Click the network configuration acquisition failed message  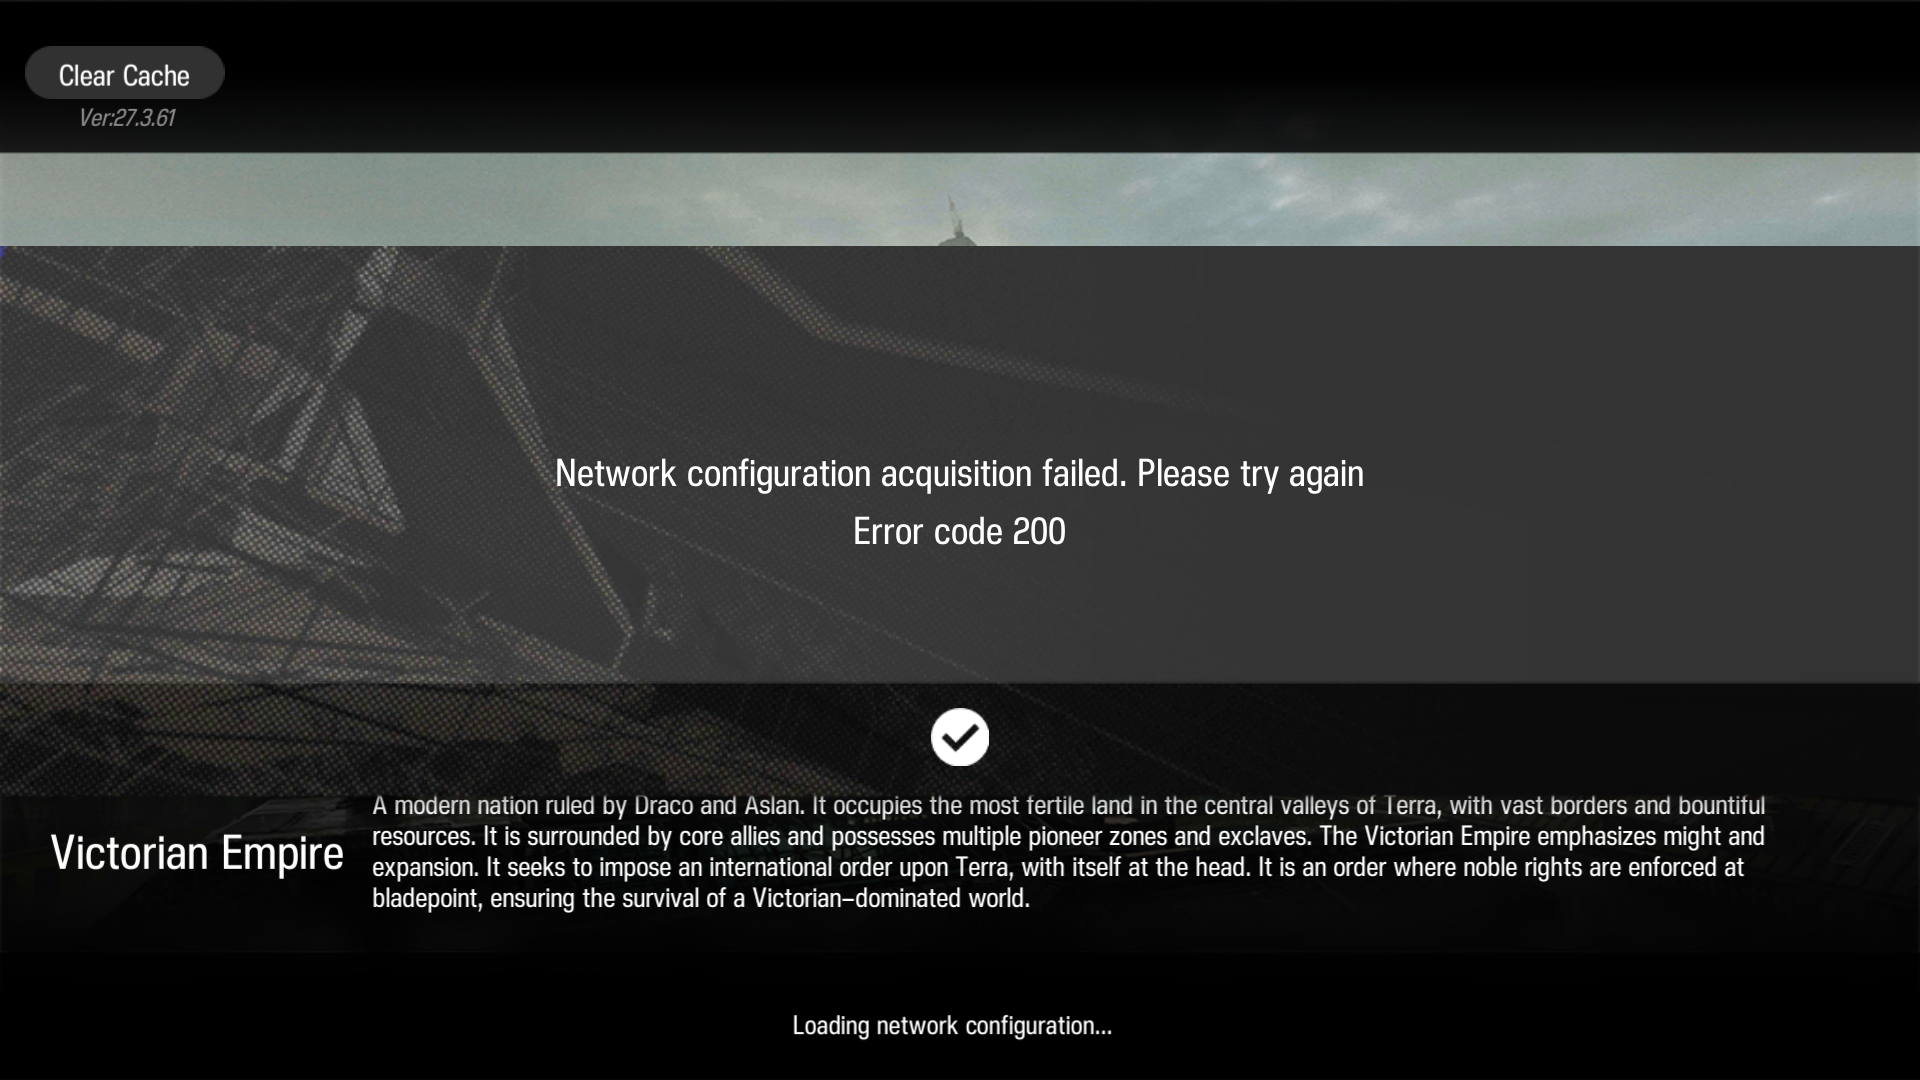coord(959,474)
